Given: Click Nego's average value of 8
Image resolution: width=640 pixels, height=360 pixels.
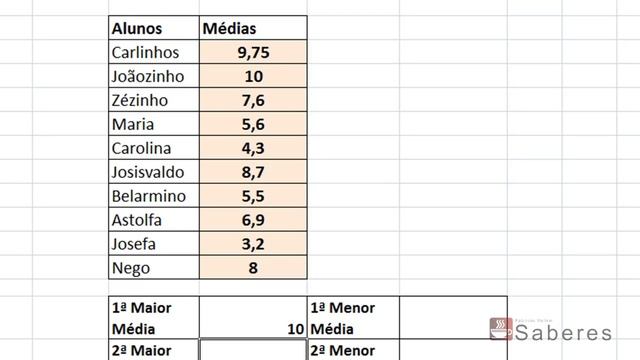Looking at the screenshot, I should [x=253, y=268].
